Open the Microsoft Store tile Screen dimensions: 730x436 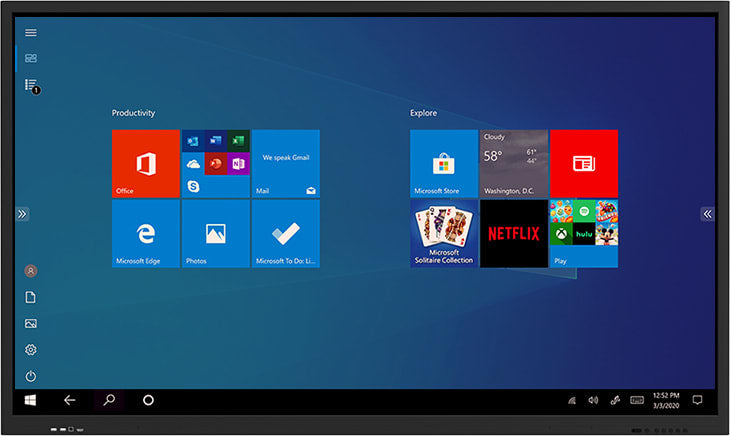pyautogui.click(x=444, y=163)
